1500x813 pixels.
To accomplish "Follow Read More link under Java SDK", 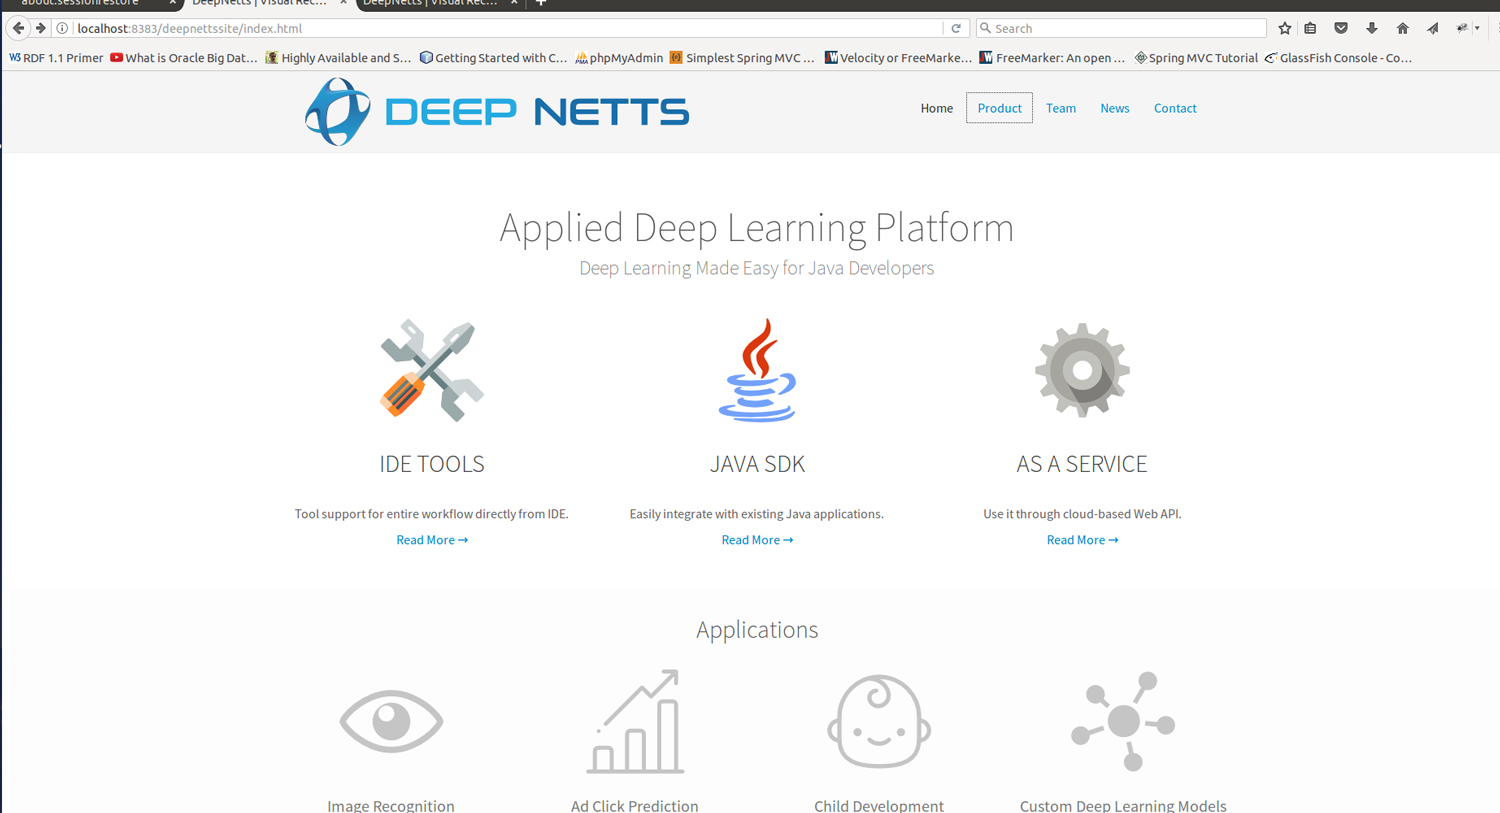I will click(757, 540).
